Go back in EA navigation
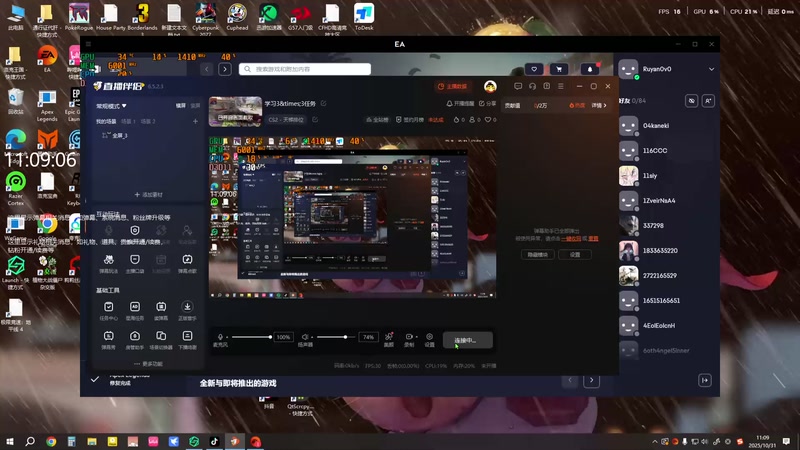 [207, 69]
